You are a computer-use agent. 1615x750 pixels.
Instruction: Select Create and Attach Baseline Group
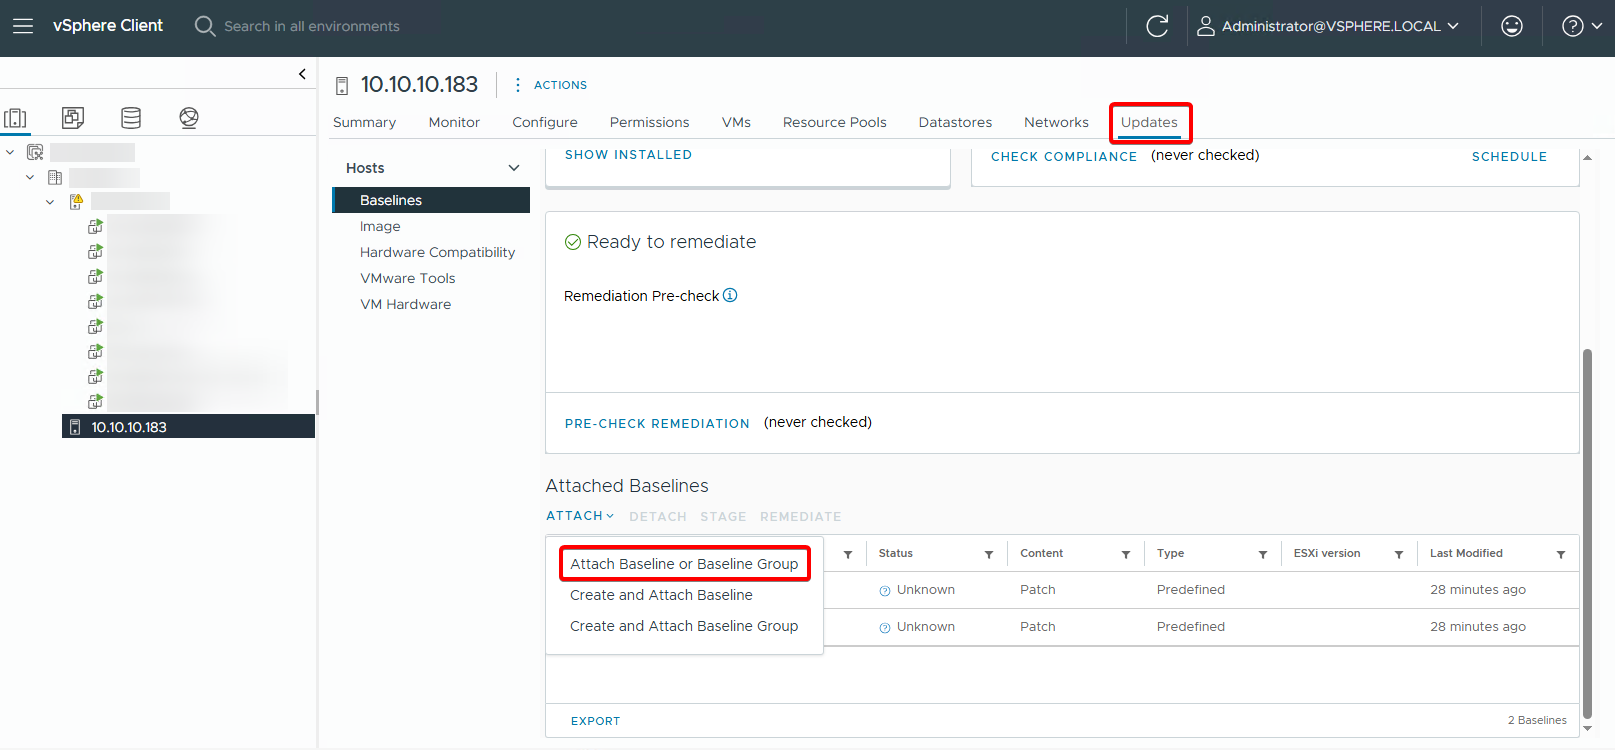click(684, 626)
